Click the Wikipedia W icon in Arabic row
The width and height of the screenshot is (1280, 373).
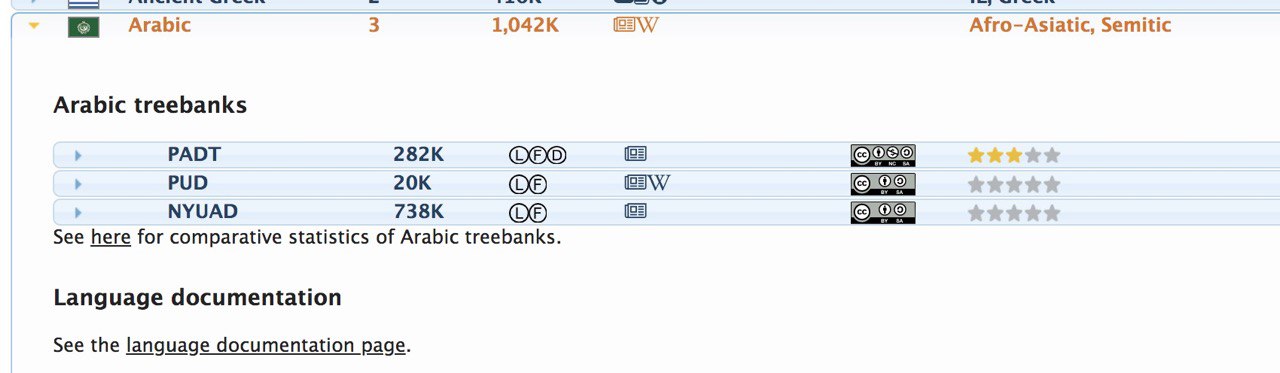648,25
